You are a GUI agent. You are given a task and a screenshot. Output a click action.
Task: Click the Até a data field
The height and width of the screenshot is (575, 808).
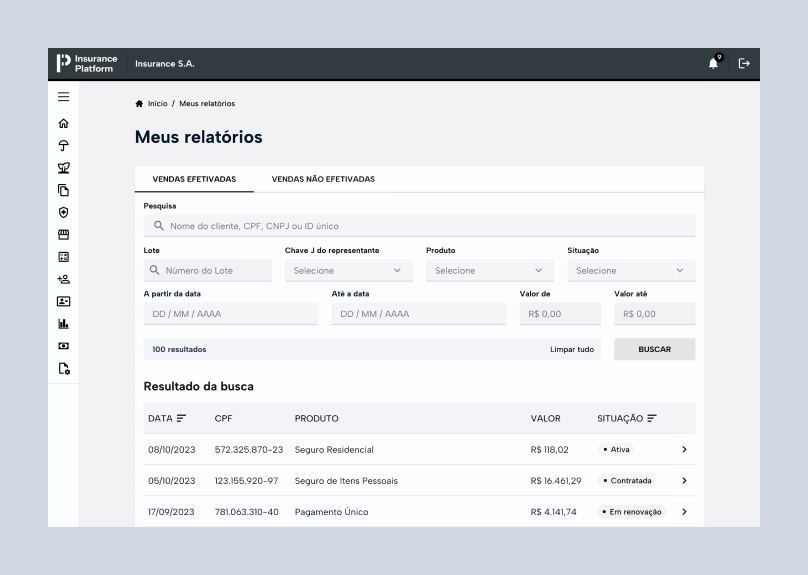coord(419,314)
